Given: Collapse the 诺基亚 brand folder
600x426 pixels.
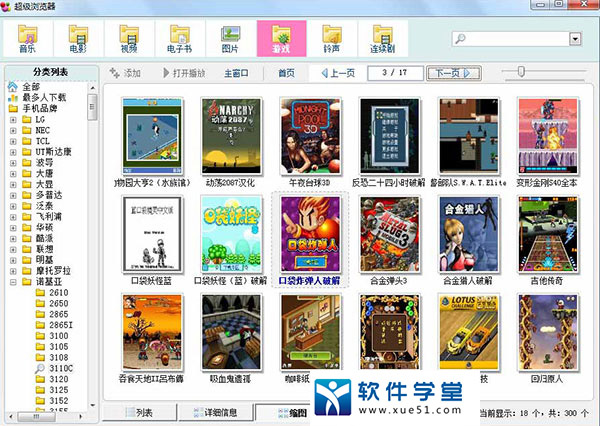Looking at the screenshot, I should [x=13, y=282].
